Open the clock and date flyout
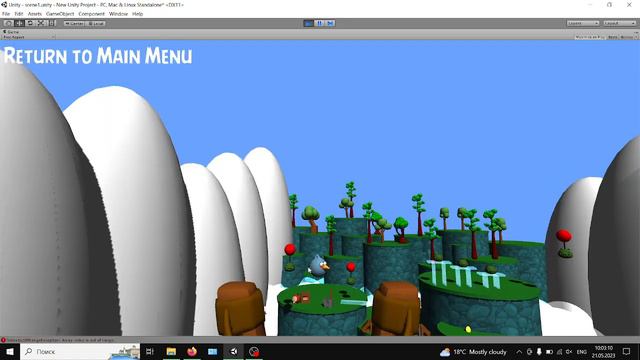The width and height of the screenshot is (640, 360). point(604,351)
